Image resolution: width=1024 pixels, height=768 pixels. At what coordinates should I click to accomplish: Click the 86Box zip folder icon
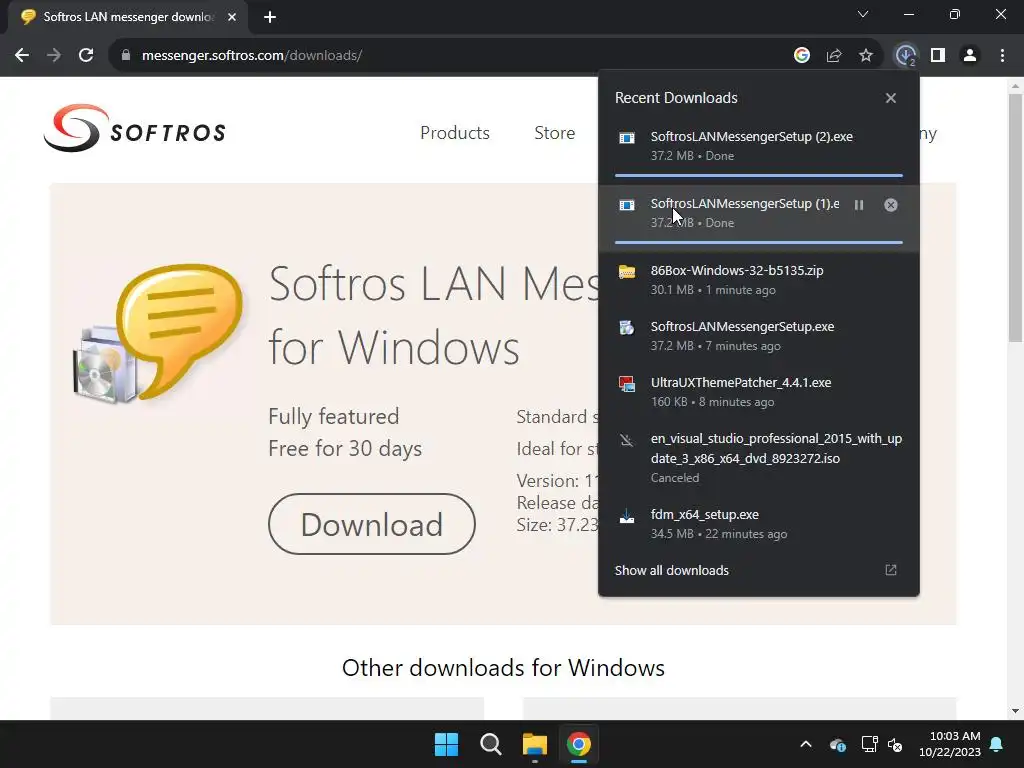[x=627, y=272]
